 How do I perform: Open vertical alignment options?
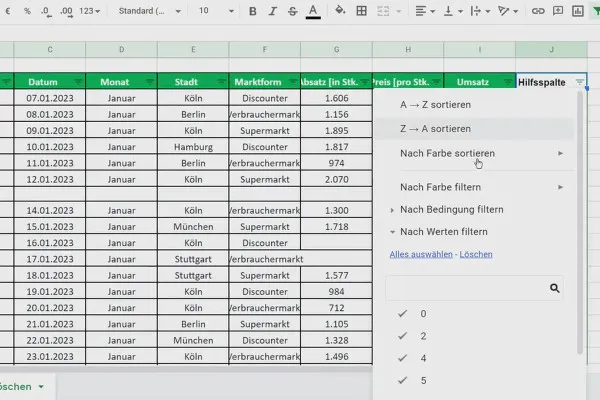tap(453, 11)
